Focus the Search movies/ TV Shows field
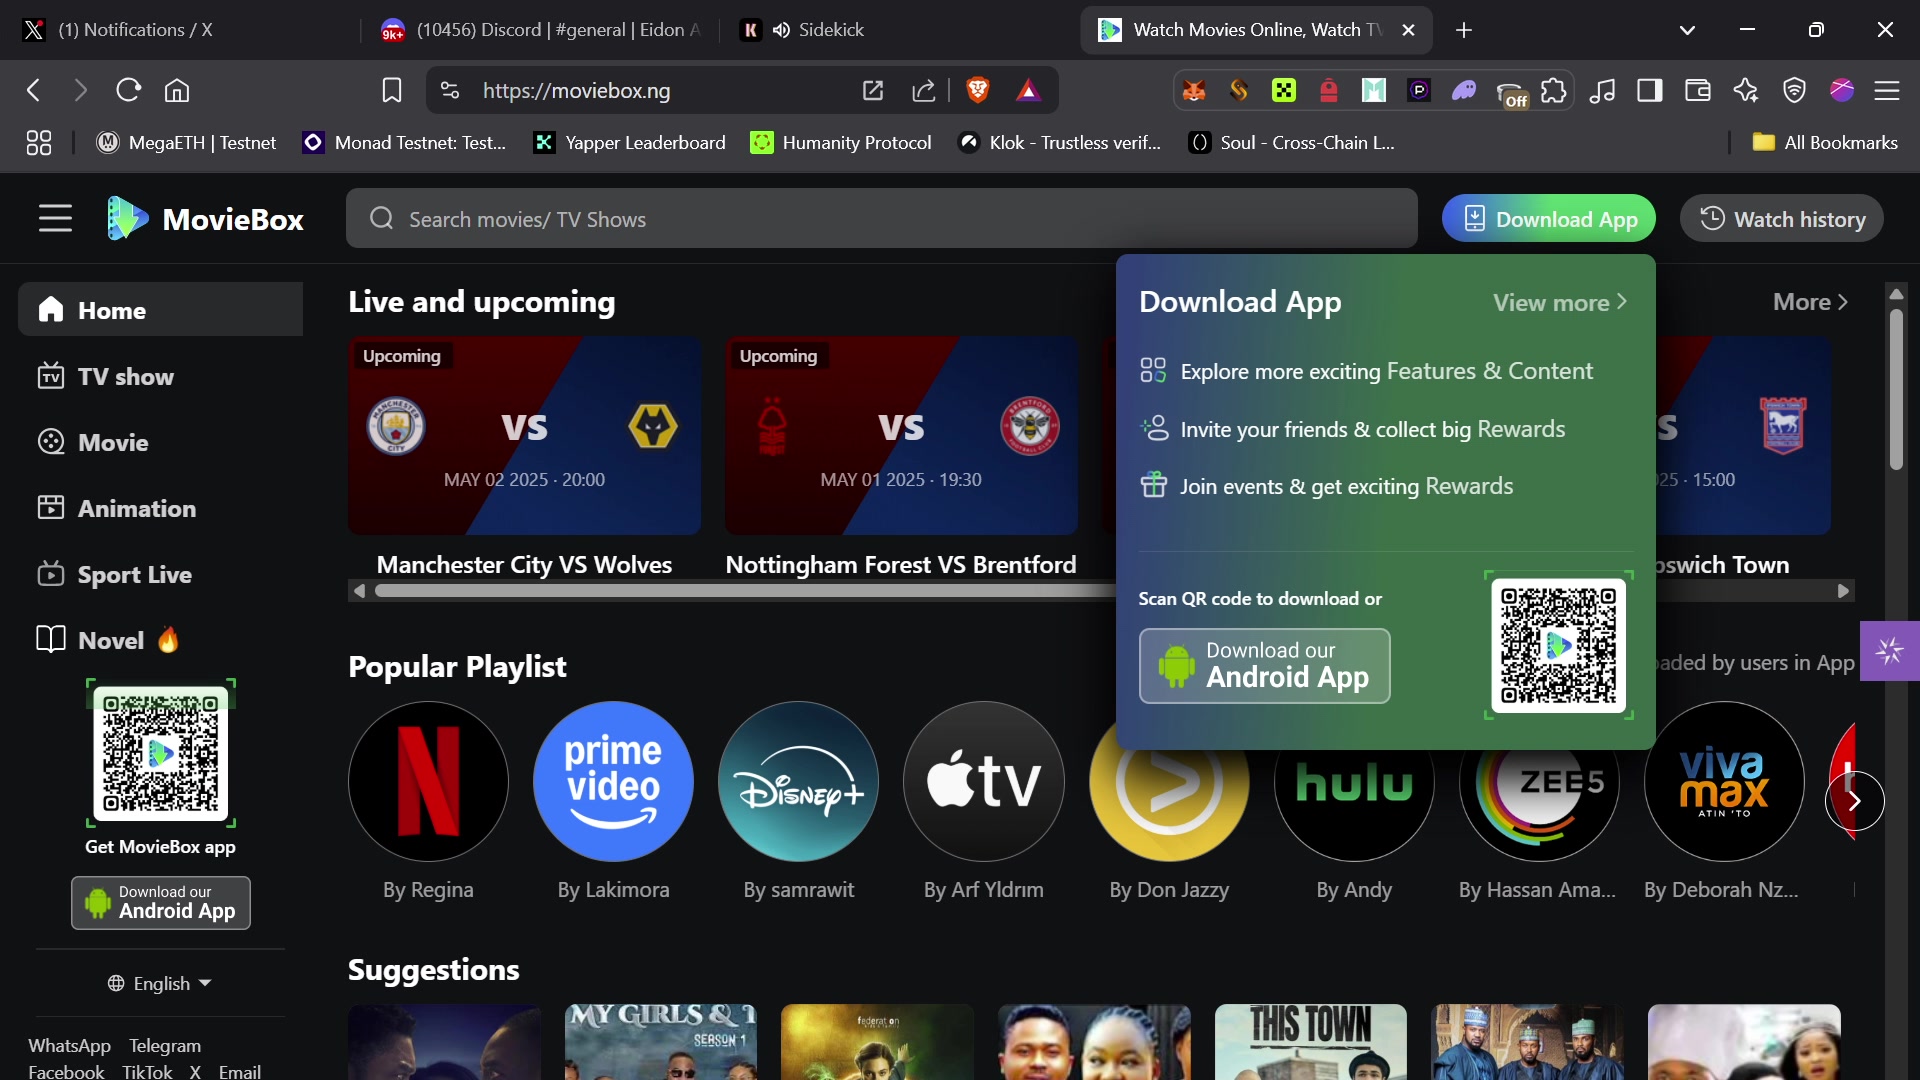Viewport: 1920px width, 1080px height. (882, 219)
